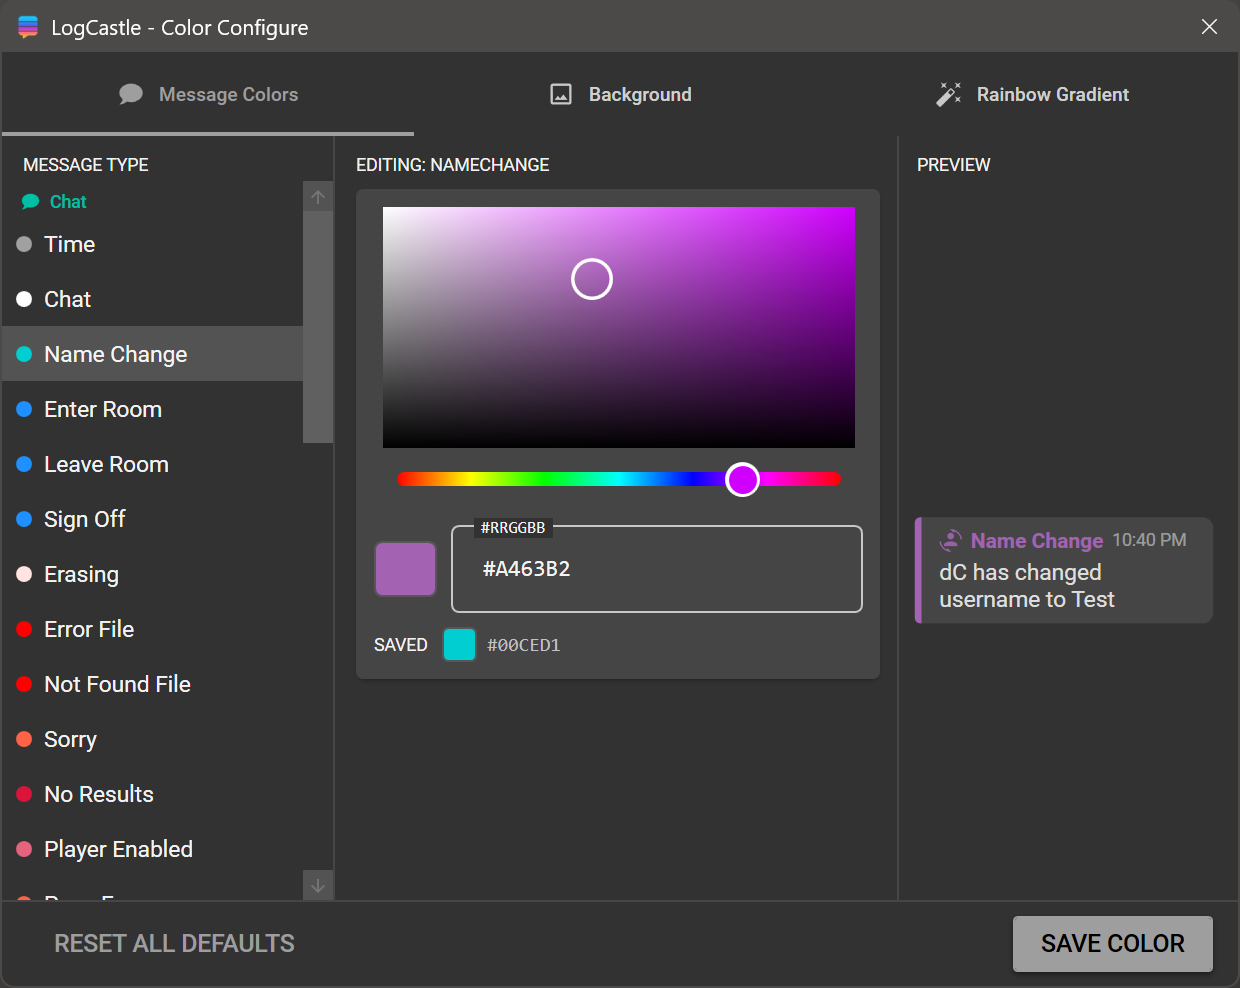
Task: Pick a hue on the rainbow slider
Action: click(619, 479)
